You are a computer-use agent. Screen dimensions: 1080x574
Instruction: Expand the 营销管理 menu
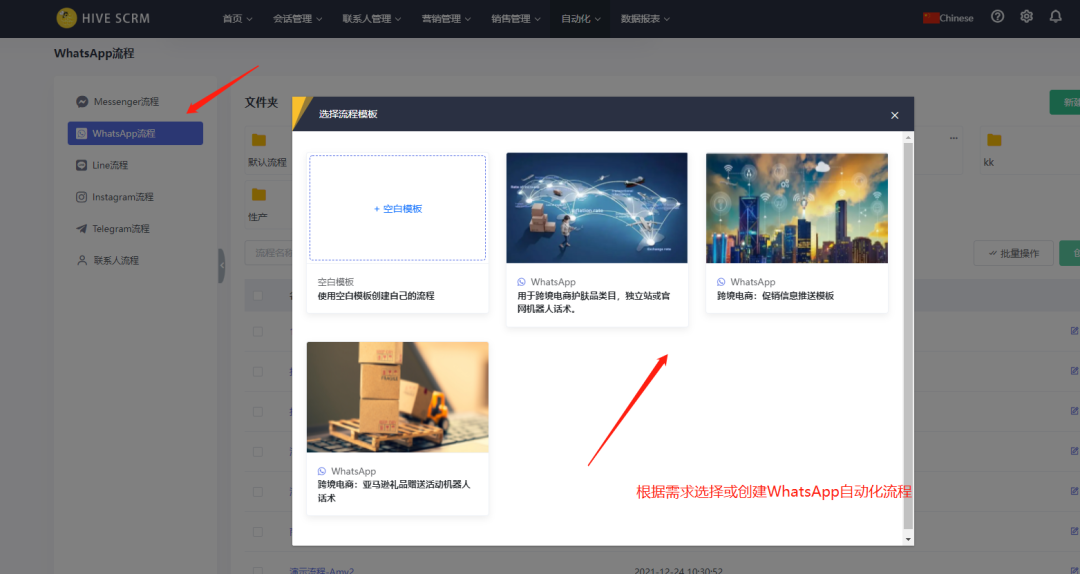coord(446,19)
